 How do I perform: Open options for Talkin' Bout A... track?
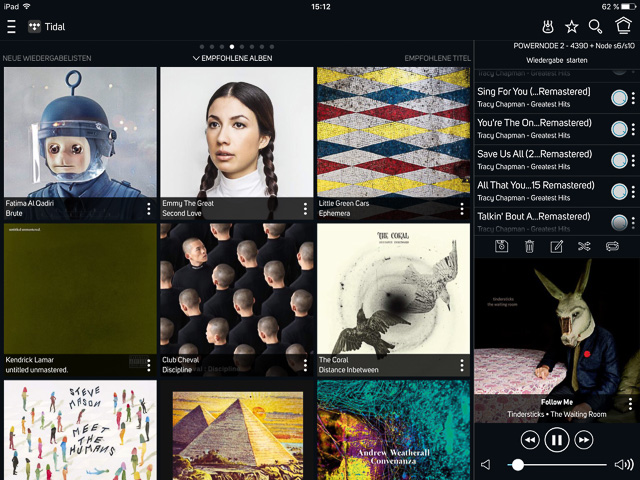pos(633,223)
